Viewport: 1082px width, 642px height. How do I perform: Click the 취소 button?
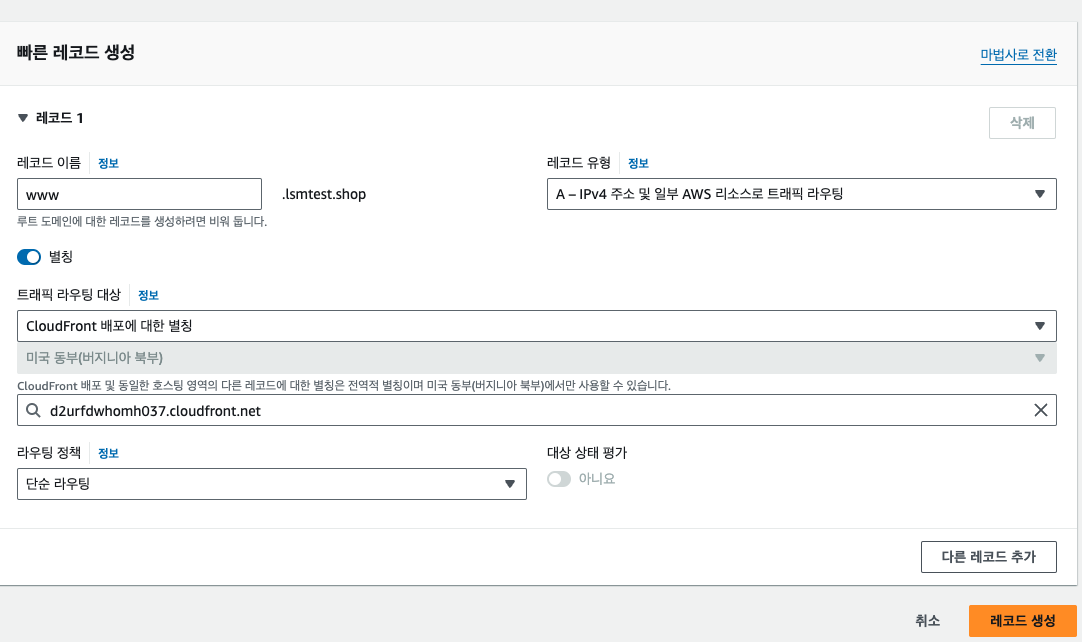point(927,621)
